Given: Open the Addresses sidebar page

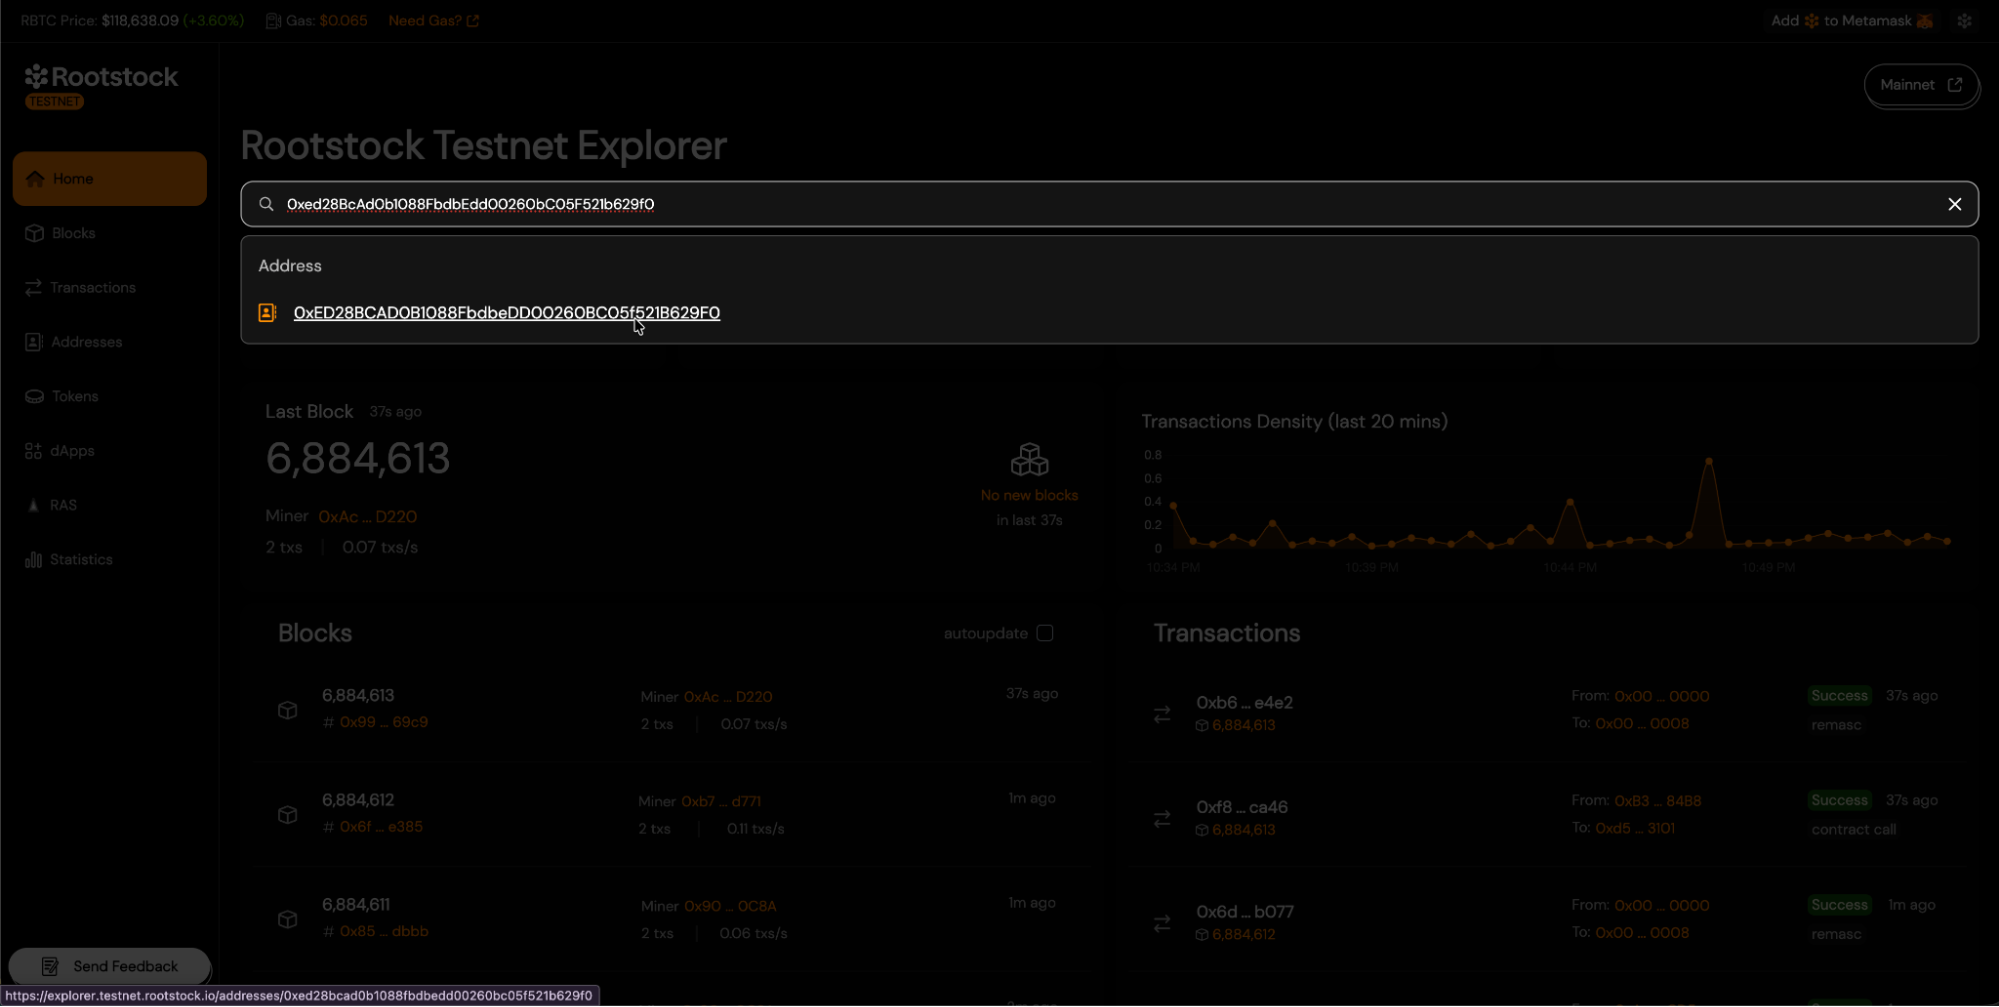Looking at the screenshot, I should [x=86, y=342].
